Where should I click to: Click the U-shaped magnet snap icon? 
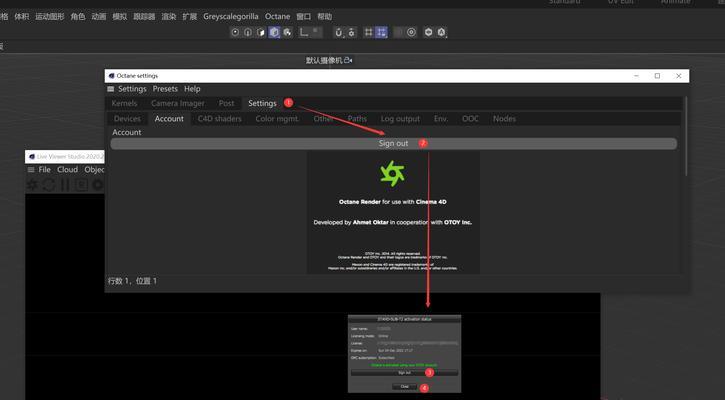338,32
